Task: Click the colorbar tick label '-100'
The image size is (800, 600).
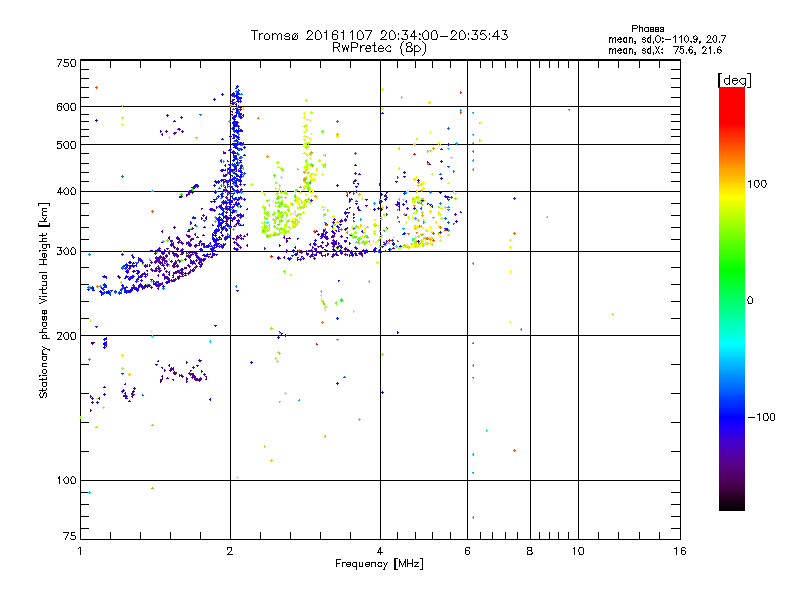Action: click(761, 417)
